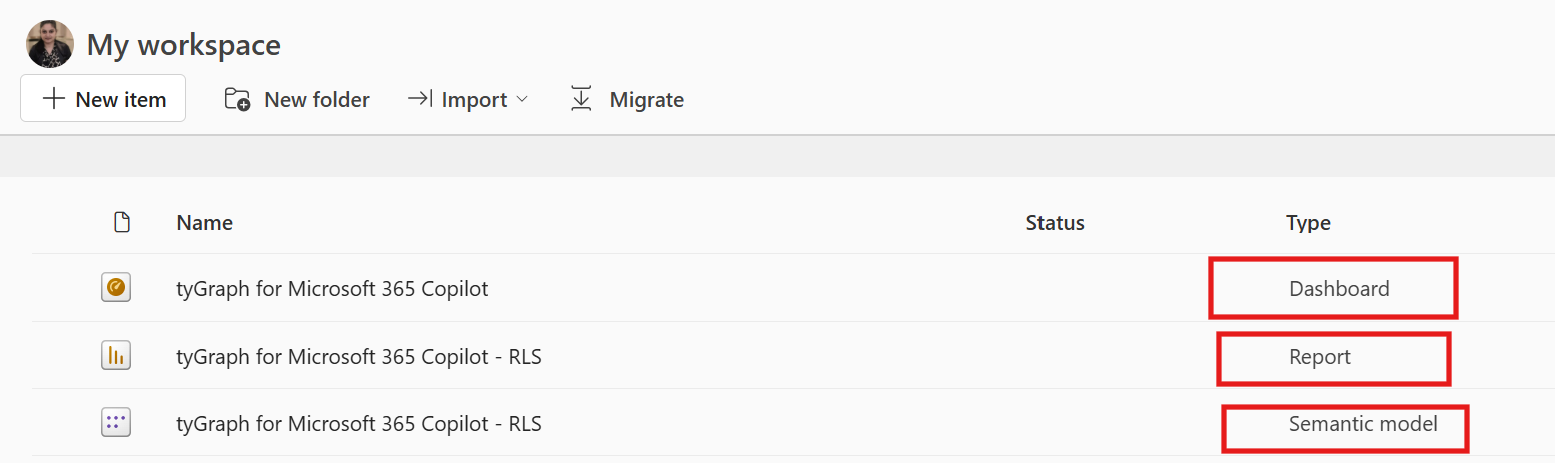The image size is (1555, 463).
Task: Click the Import arrow icon
Action: click(419, 99)
